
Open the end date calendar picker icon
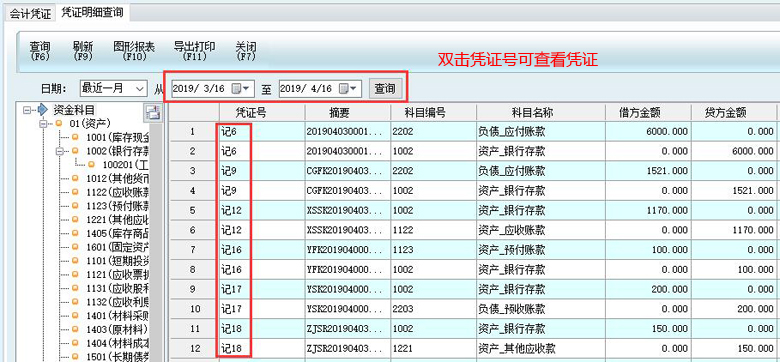point(348,89)
